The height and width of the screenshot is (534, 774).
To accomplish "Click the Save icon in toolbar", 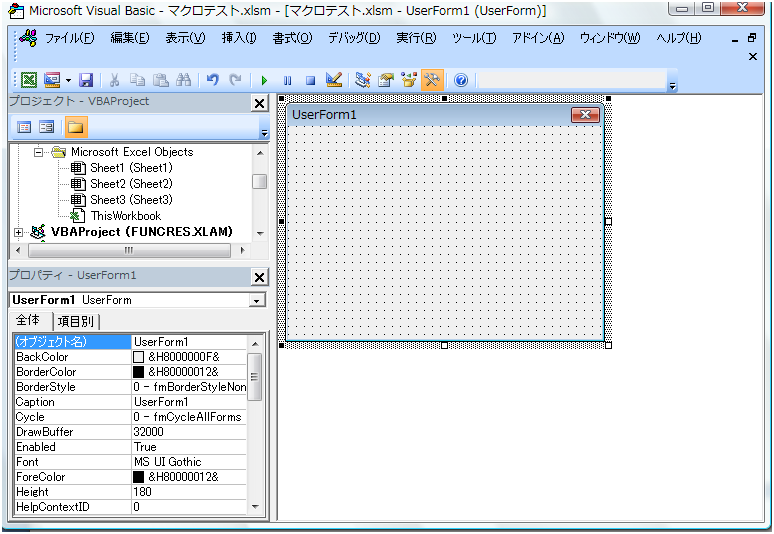I will tap(86, 80).
